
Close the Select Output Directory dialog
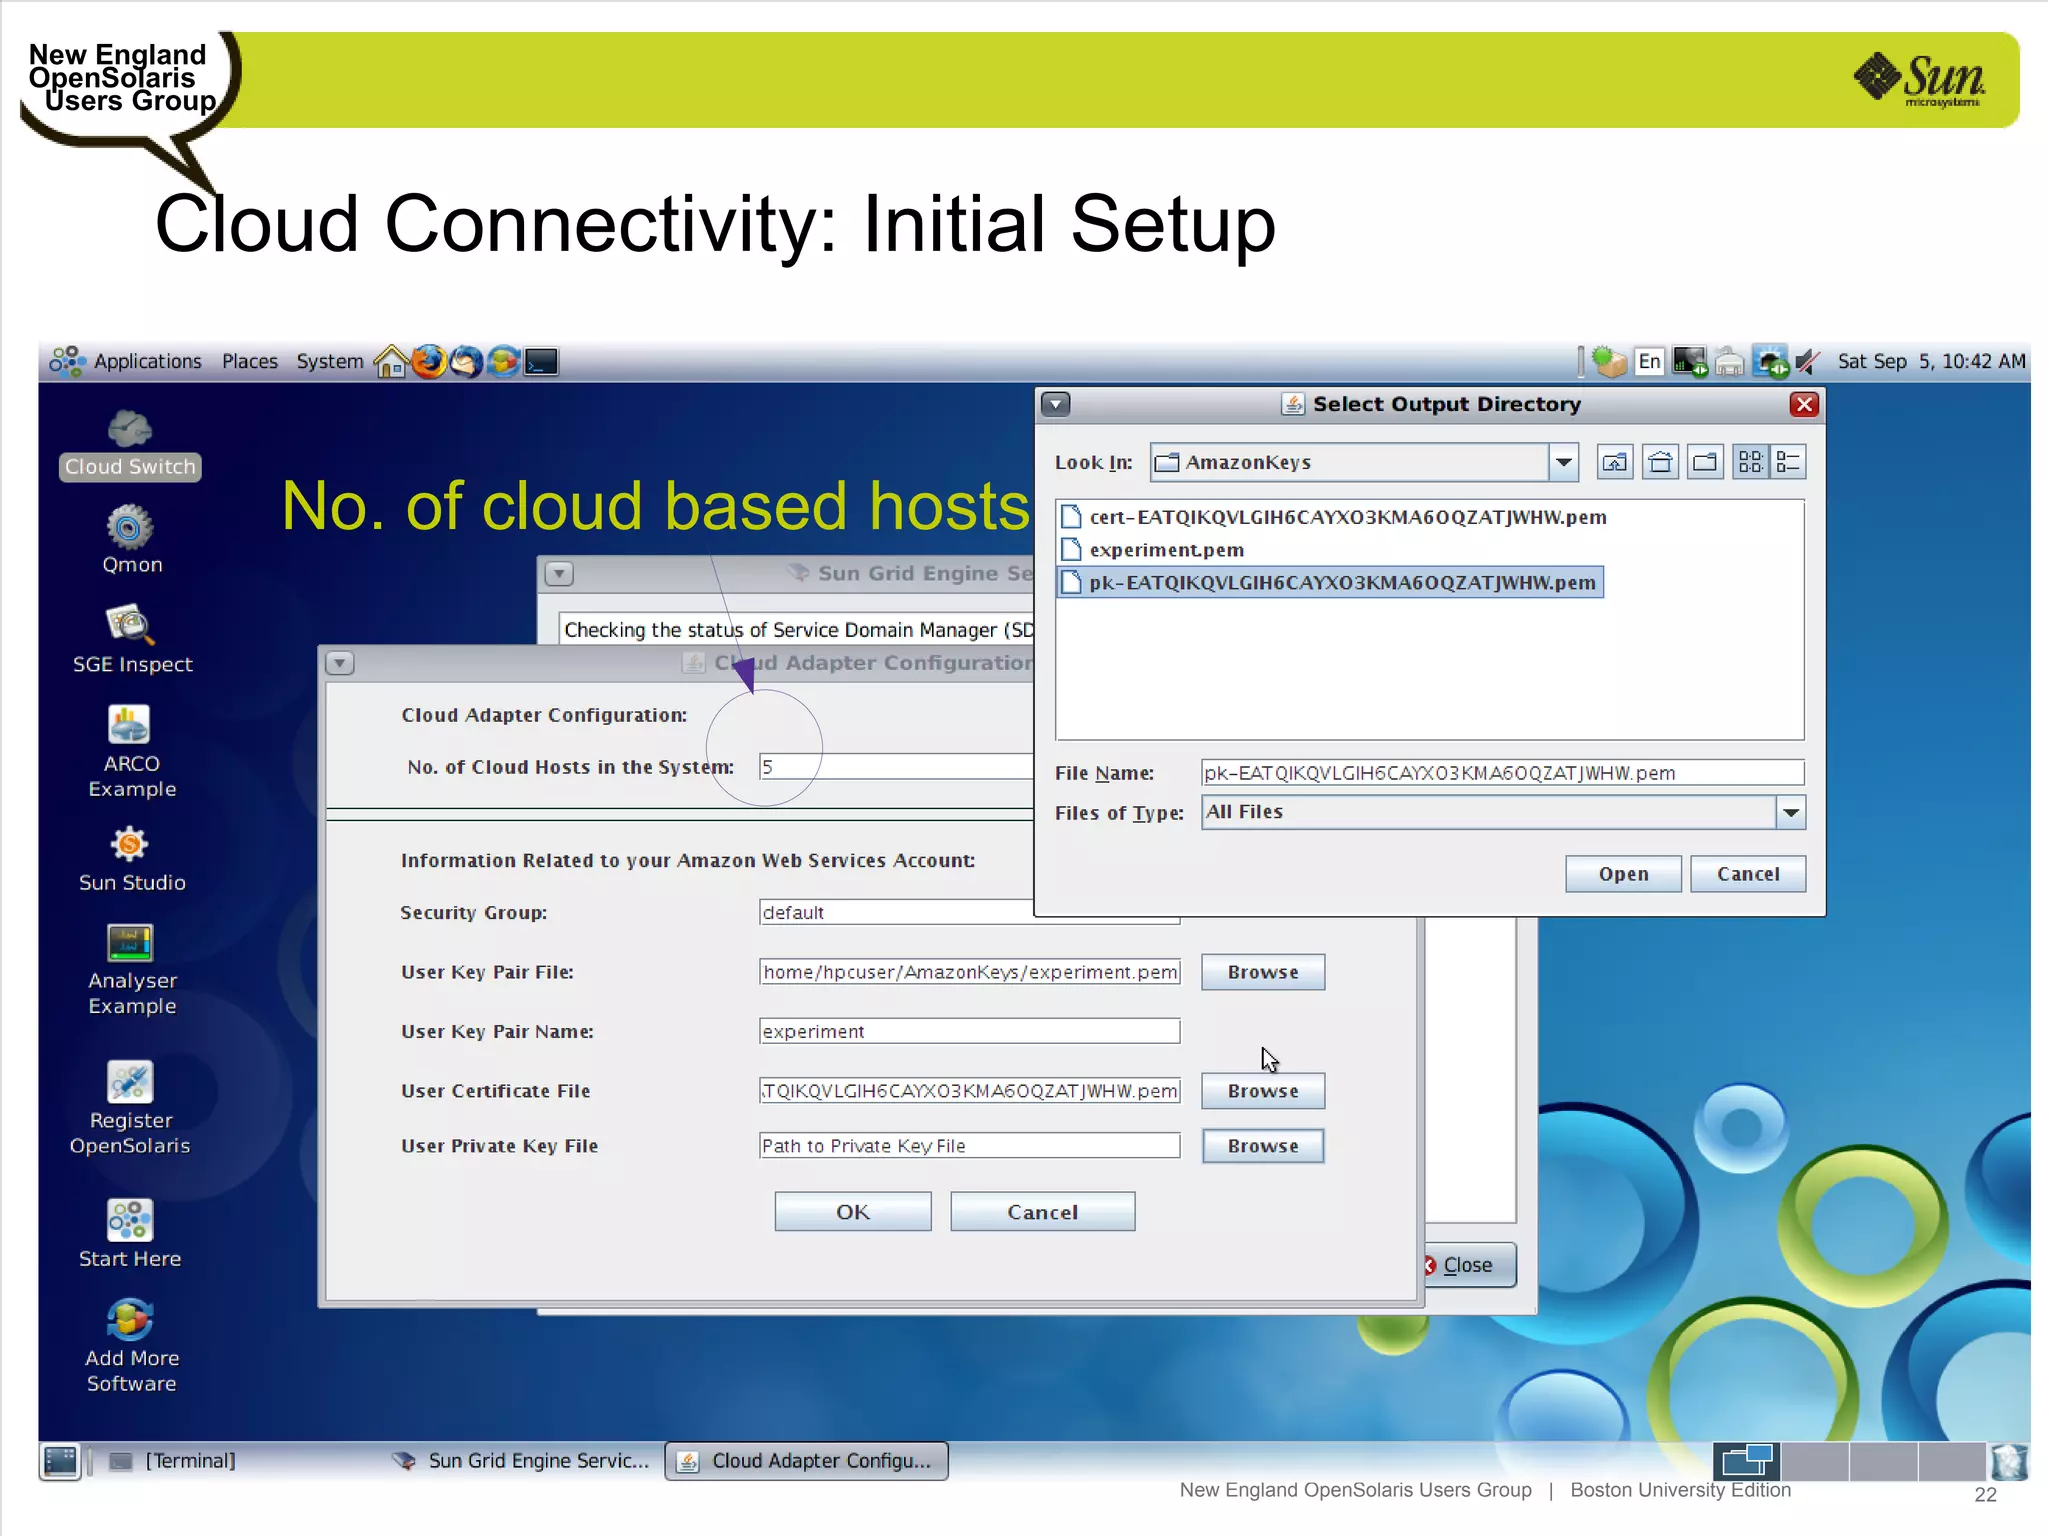[x=1804, y=404]
